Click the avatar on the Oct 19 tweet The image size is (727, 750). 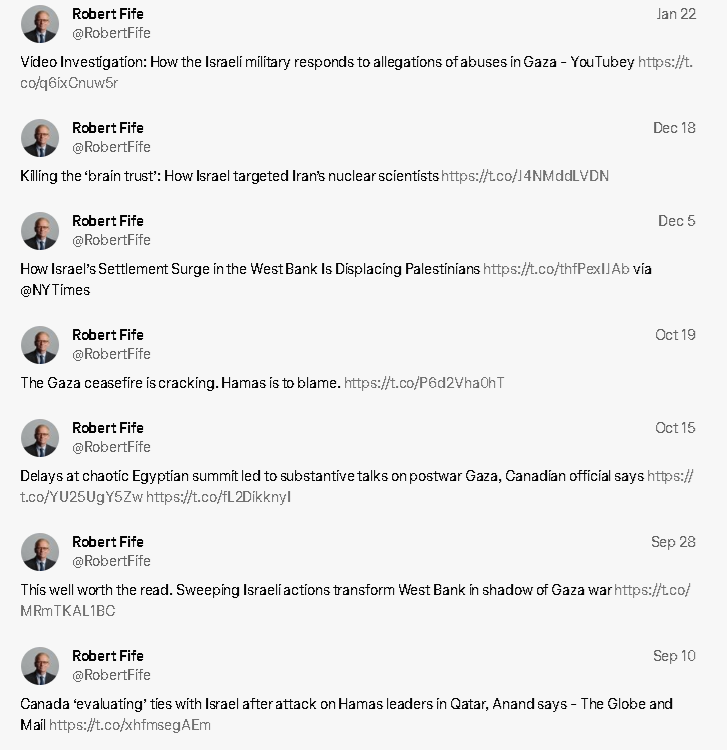pyautogui.click(x=40, y=344)
